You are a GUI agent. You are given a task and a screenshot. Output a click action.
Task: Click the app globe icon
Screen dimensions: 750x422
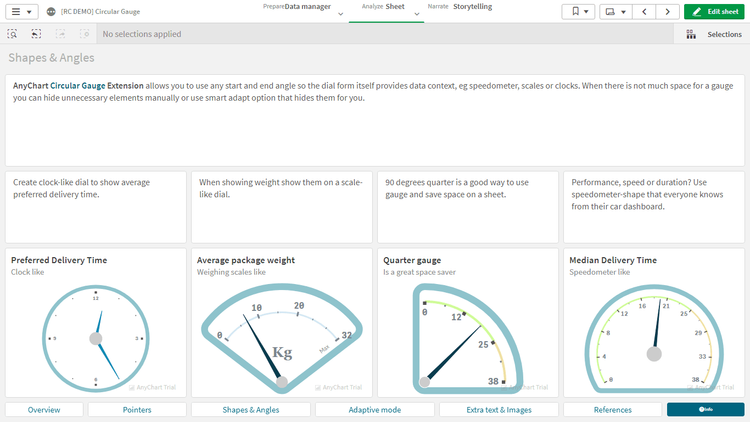[x=52, y=11]
